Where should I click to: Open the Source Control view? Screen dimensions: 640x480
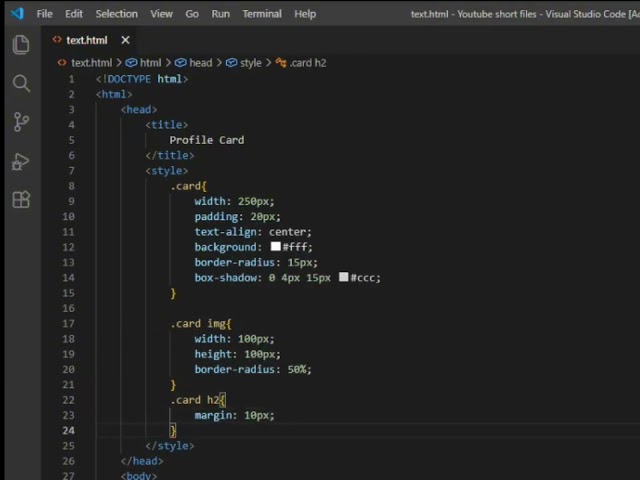coord(21,122)
